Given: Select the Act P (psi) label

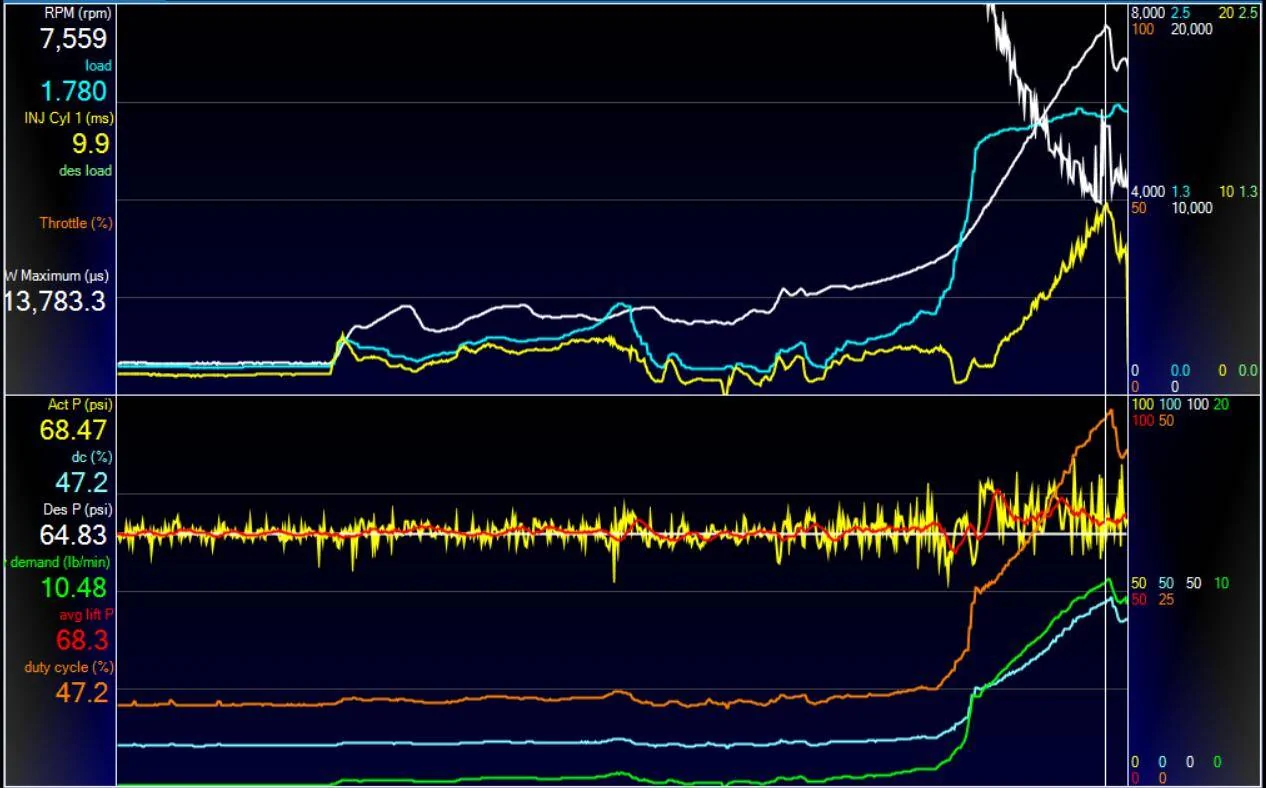Looking at the screenshot, I should 80,405.
